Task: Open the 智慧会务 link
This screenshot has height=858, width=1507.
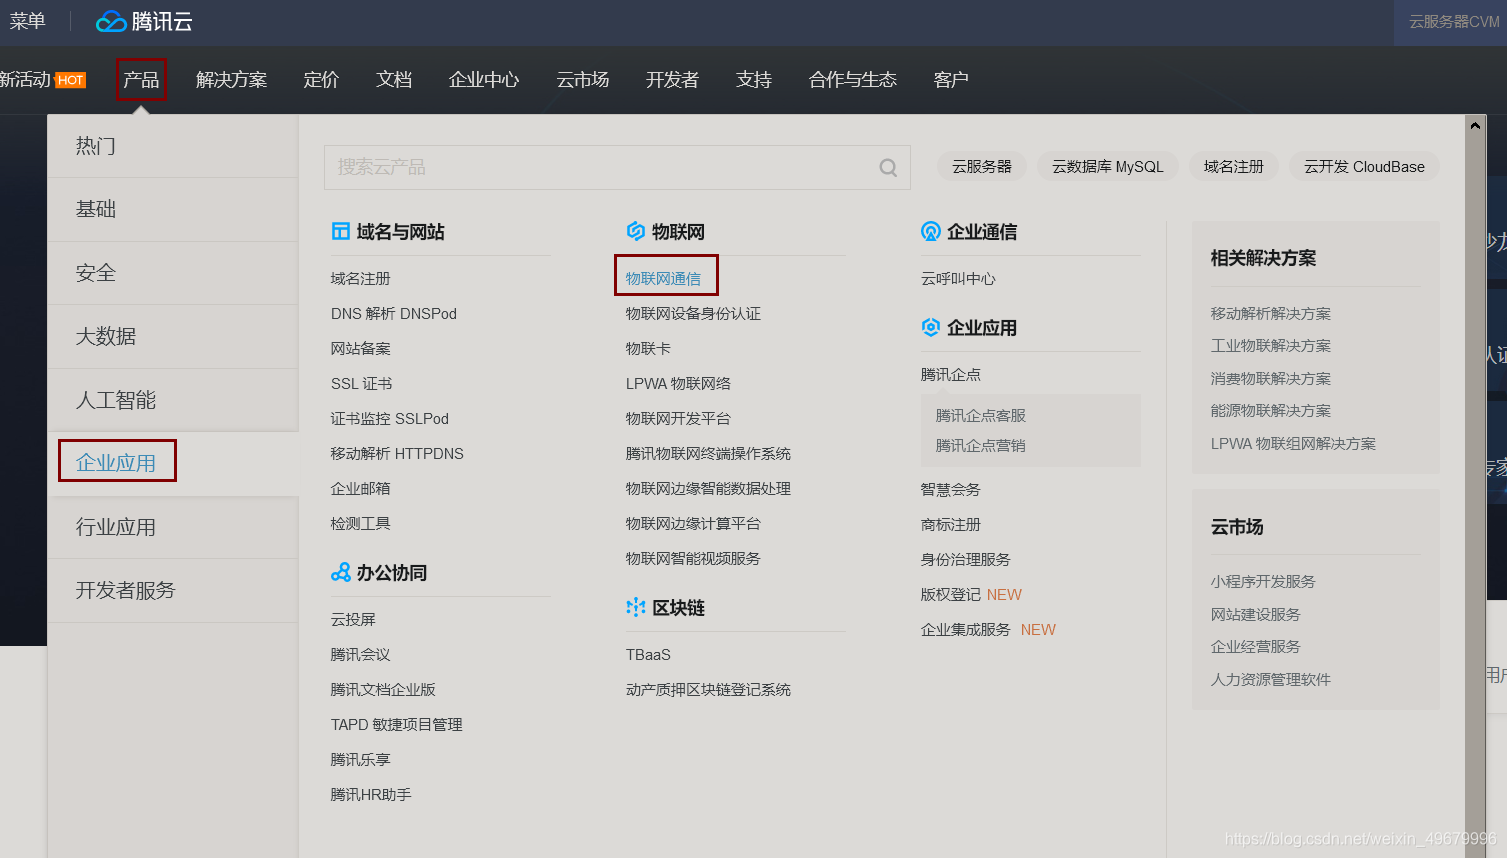Action: (951, 489)
